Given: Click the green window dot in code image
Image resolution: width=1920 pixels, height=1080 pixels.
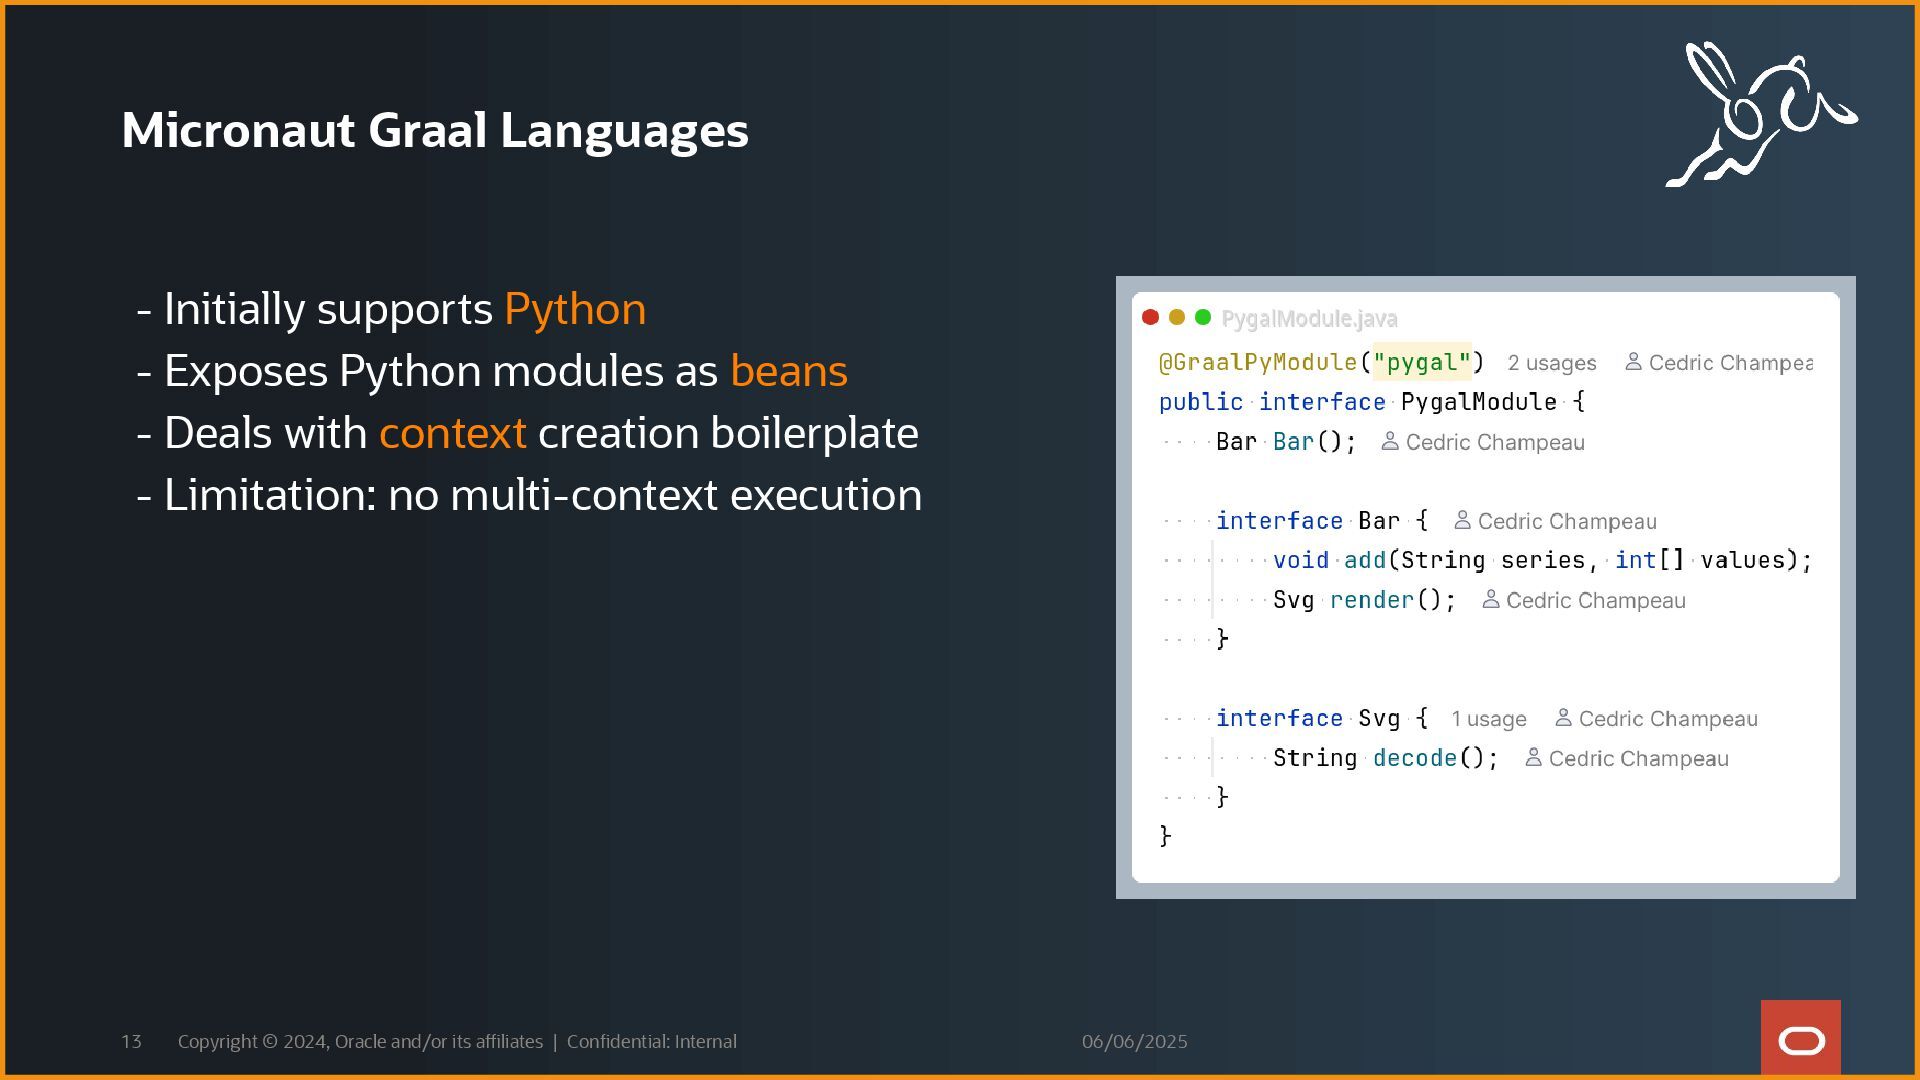Looking at the screenshot, I should click(1203, 317).
